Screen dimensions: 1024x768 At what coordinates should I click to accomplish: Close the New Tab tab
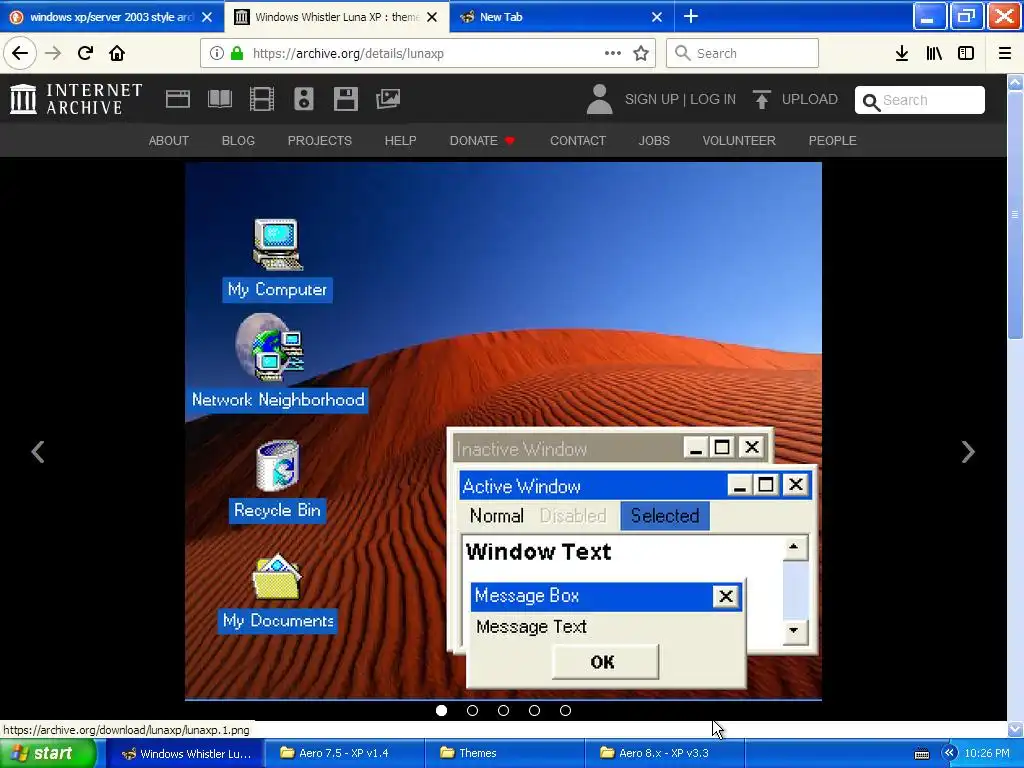pos(657,17)
